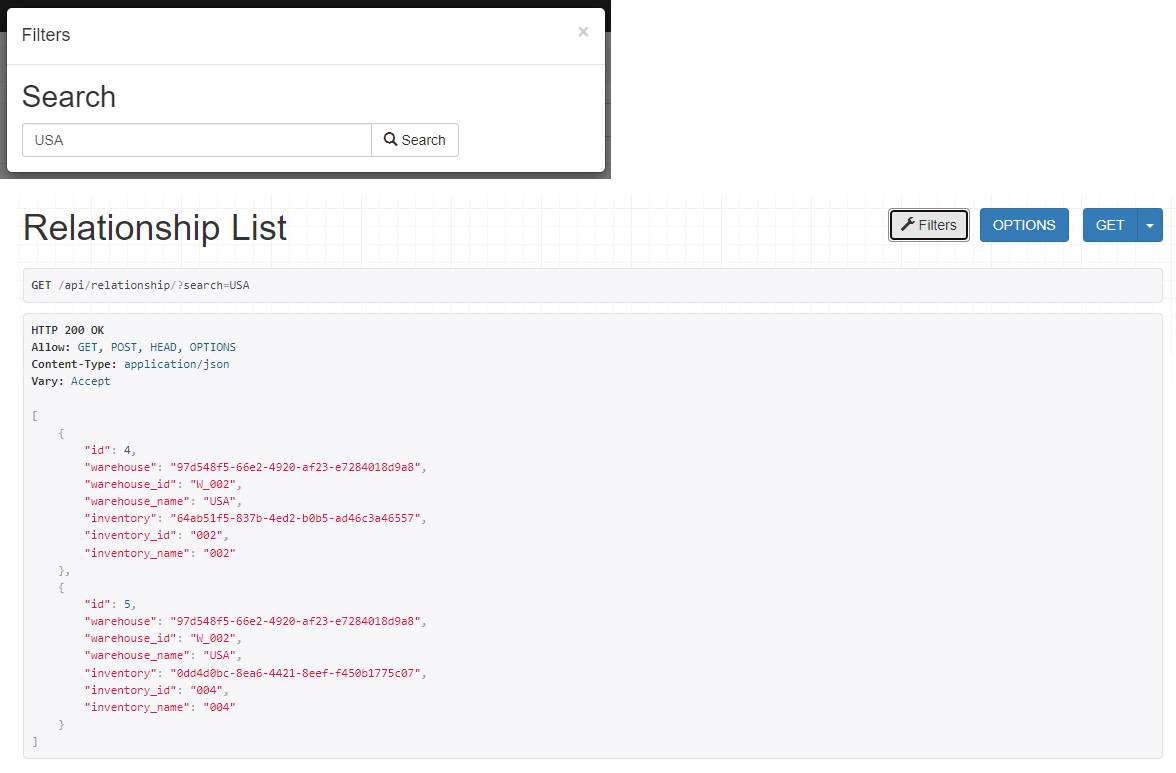Screen dimensions: 1176x773
Task: Click the Vary Accept header line
Action: 70,381
